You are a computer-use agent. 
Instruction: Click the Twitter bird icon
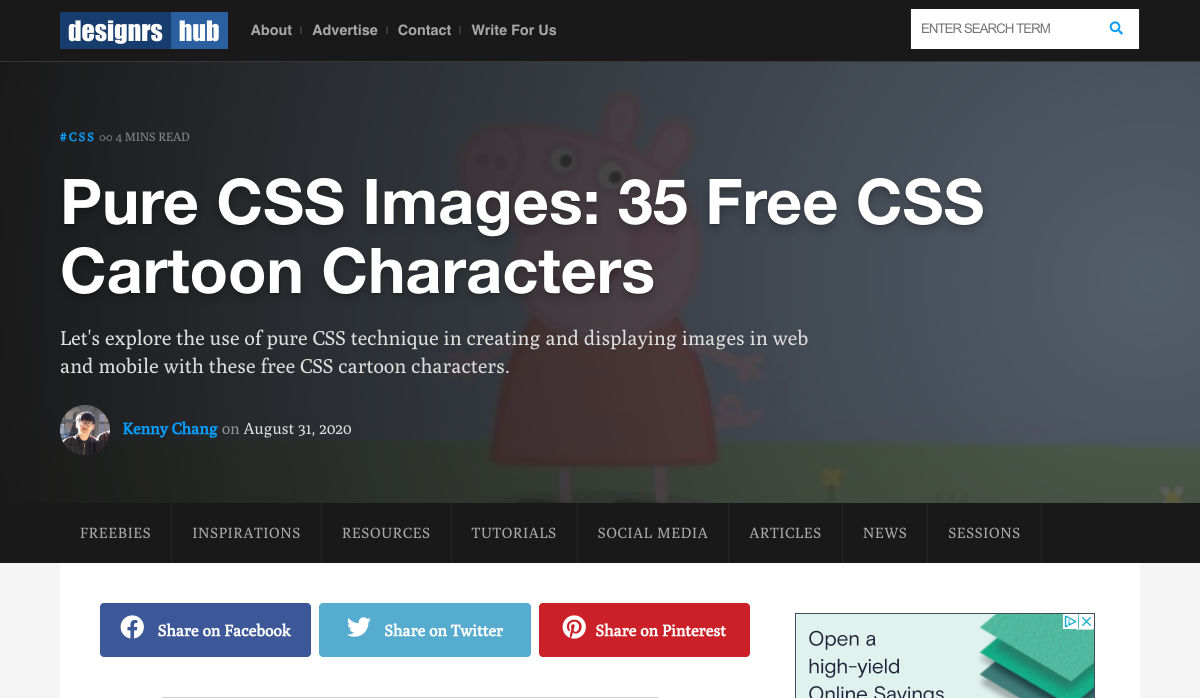(359, 628)
